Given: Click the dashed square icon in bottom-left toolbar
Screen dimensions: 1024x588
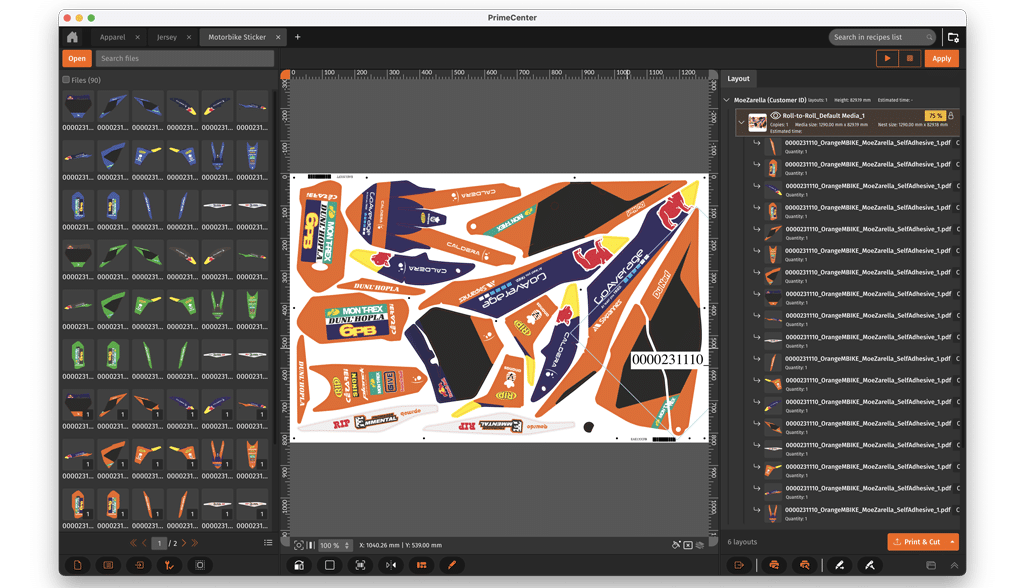Looking at the screenshot, I should (x=200, y=565).
